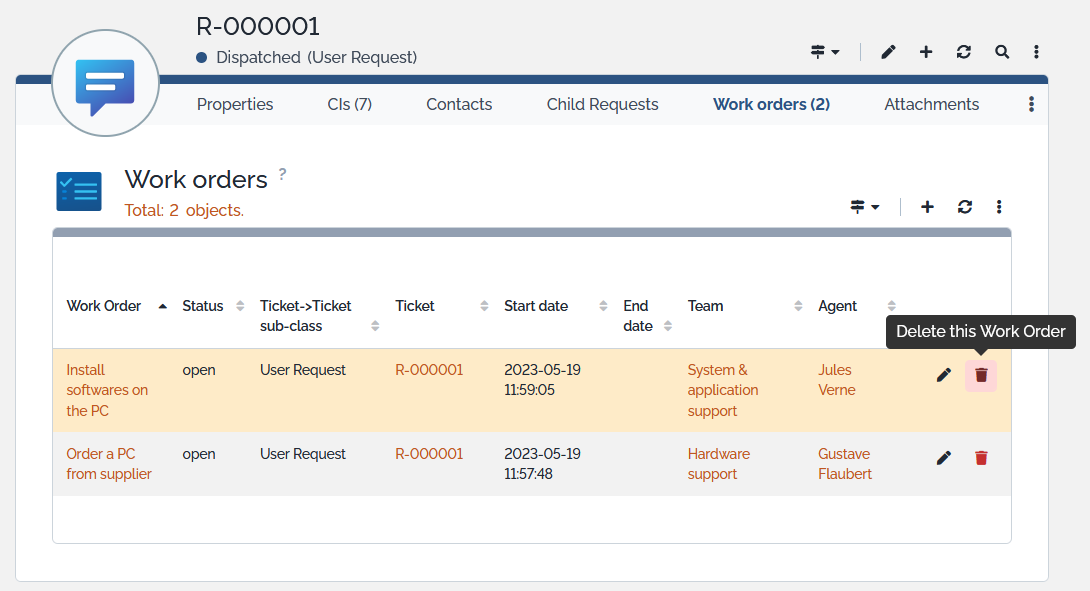
Task: Open the Work orders list signpost dropdown
Action: (865, 207)
